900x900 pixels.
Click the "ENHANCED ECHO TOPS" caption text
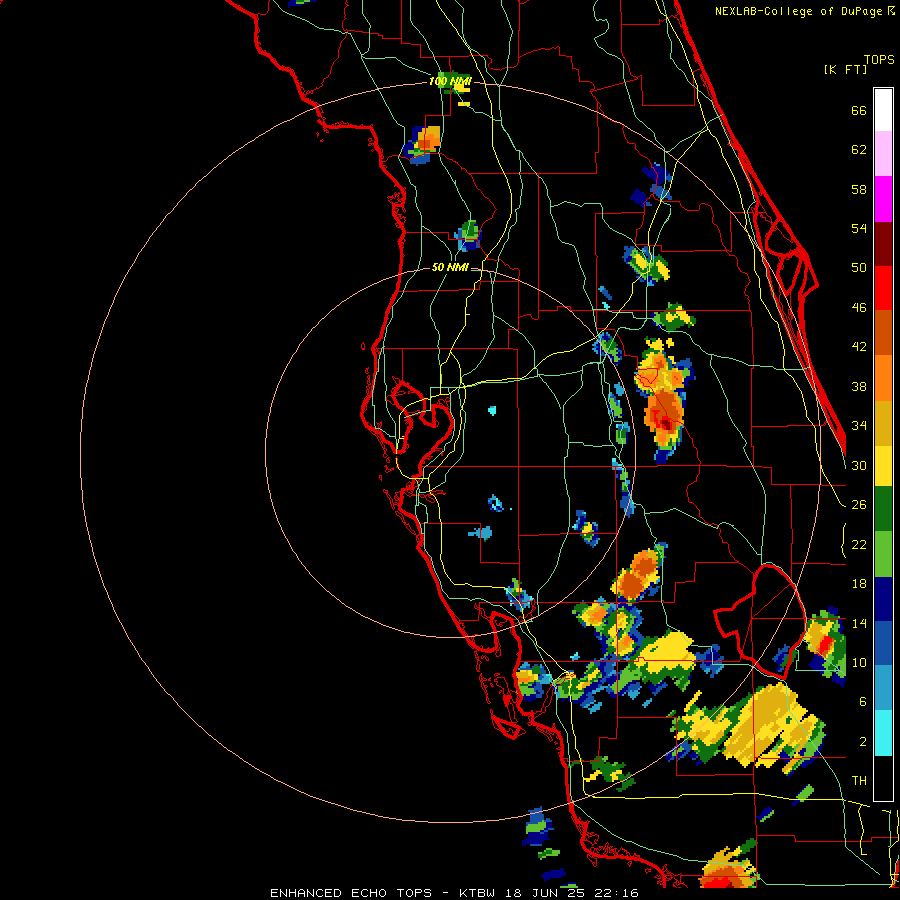click(351, 893)
